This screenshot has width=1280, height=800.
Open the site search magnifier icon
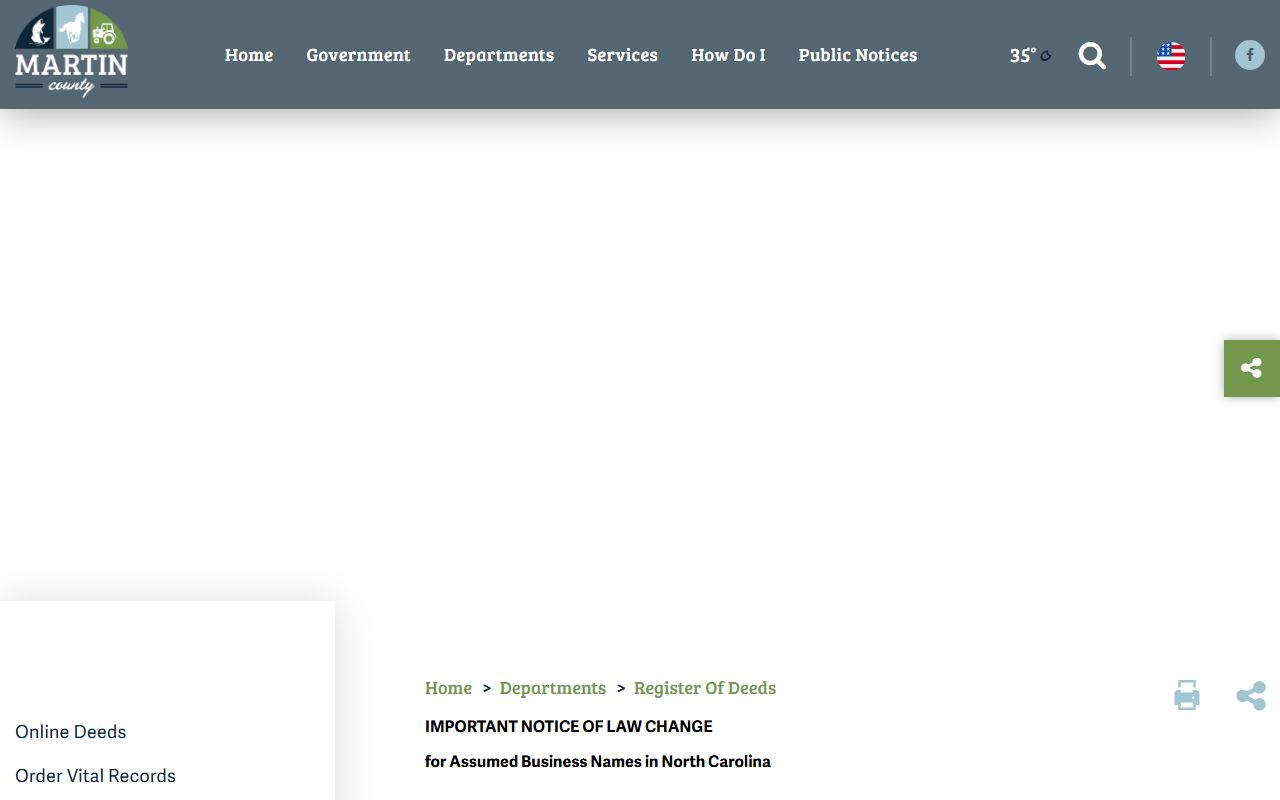(x=1092, y=56)
